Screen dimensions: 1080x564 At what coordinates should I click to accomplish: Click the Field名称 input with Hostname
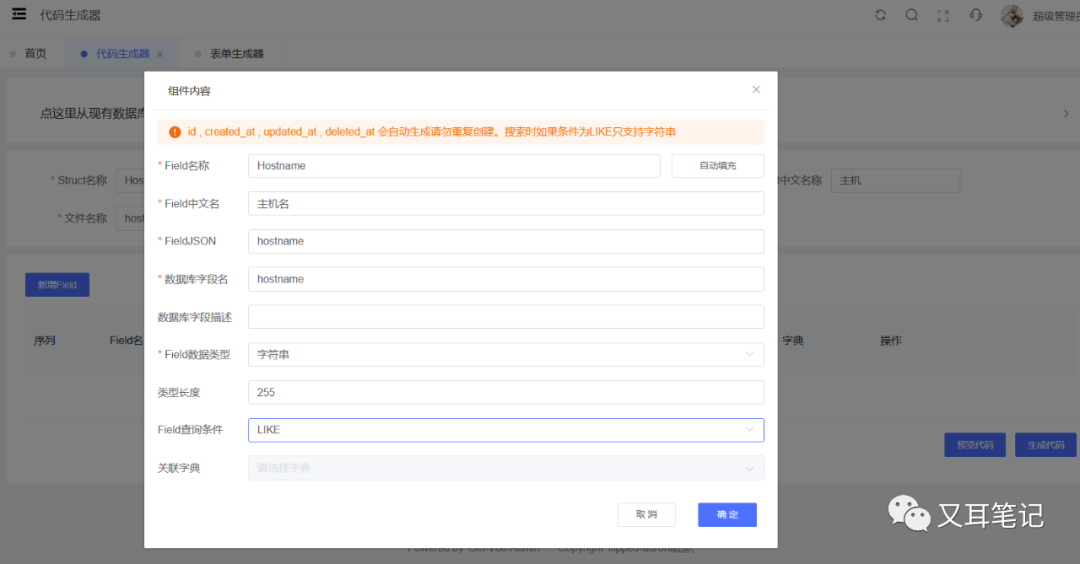click(x=454, y=166)
